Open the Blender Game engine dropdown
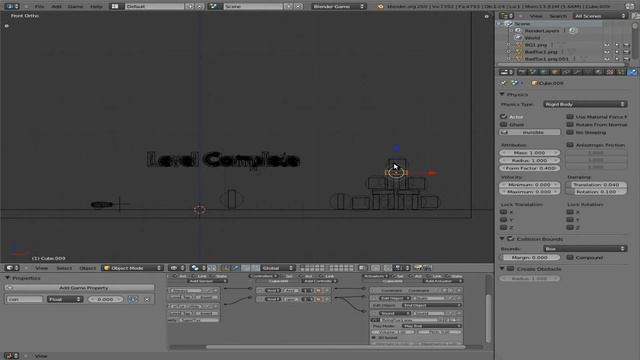The height and width of the screenshot is (360, 640). (338, 6)
